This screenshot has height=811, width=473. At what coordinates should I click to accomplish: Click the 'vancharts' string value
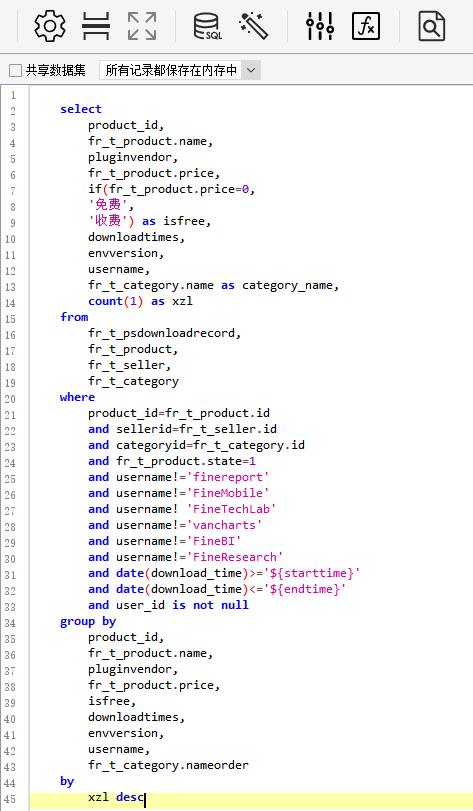click(224, 525)
